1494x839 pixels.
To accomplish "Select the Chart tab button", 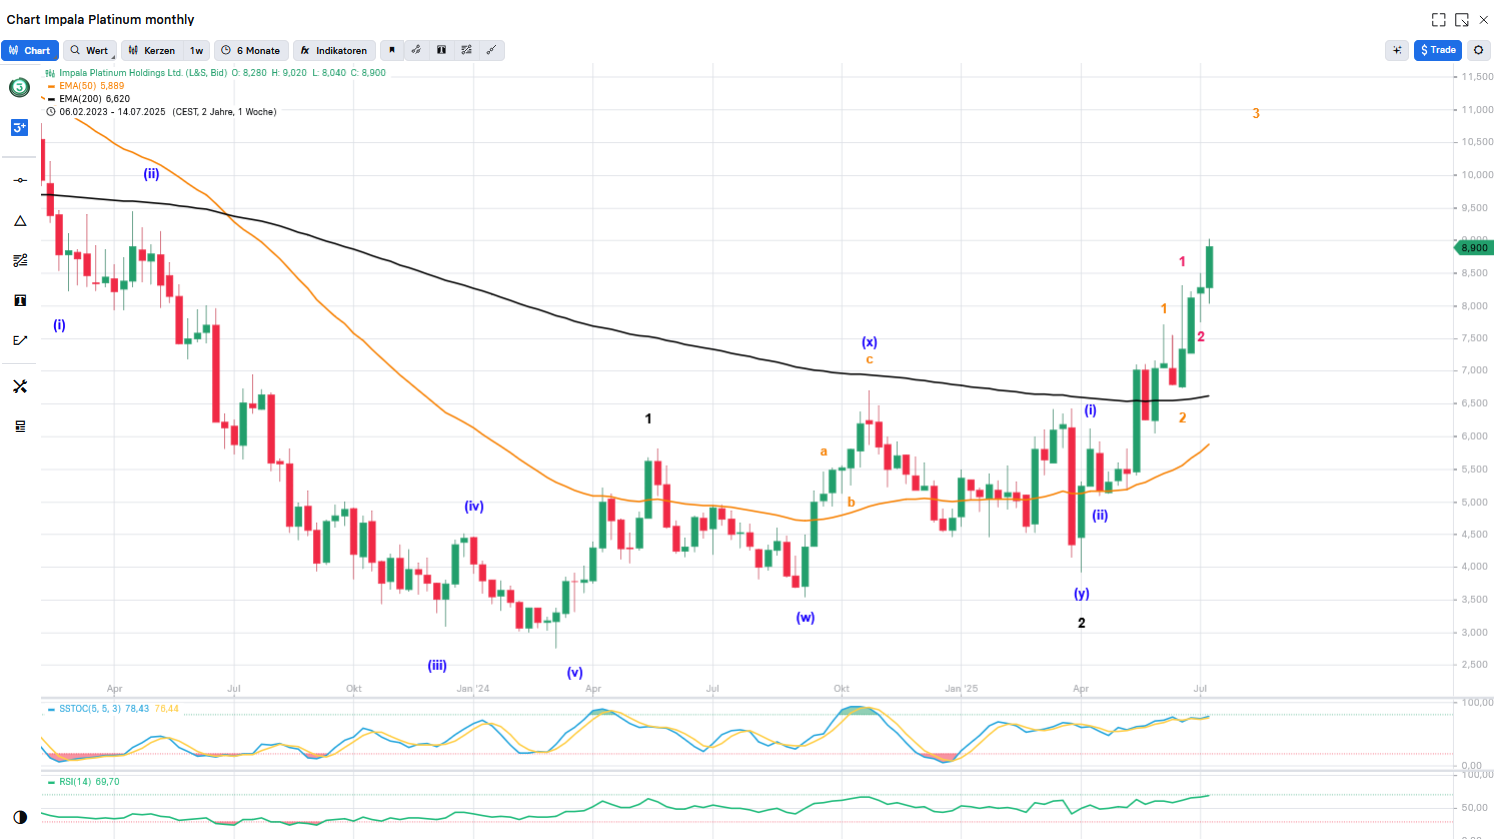I will pyautogui.click(x=30, y=50).
